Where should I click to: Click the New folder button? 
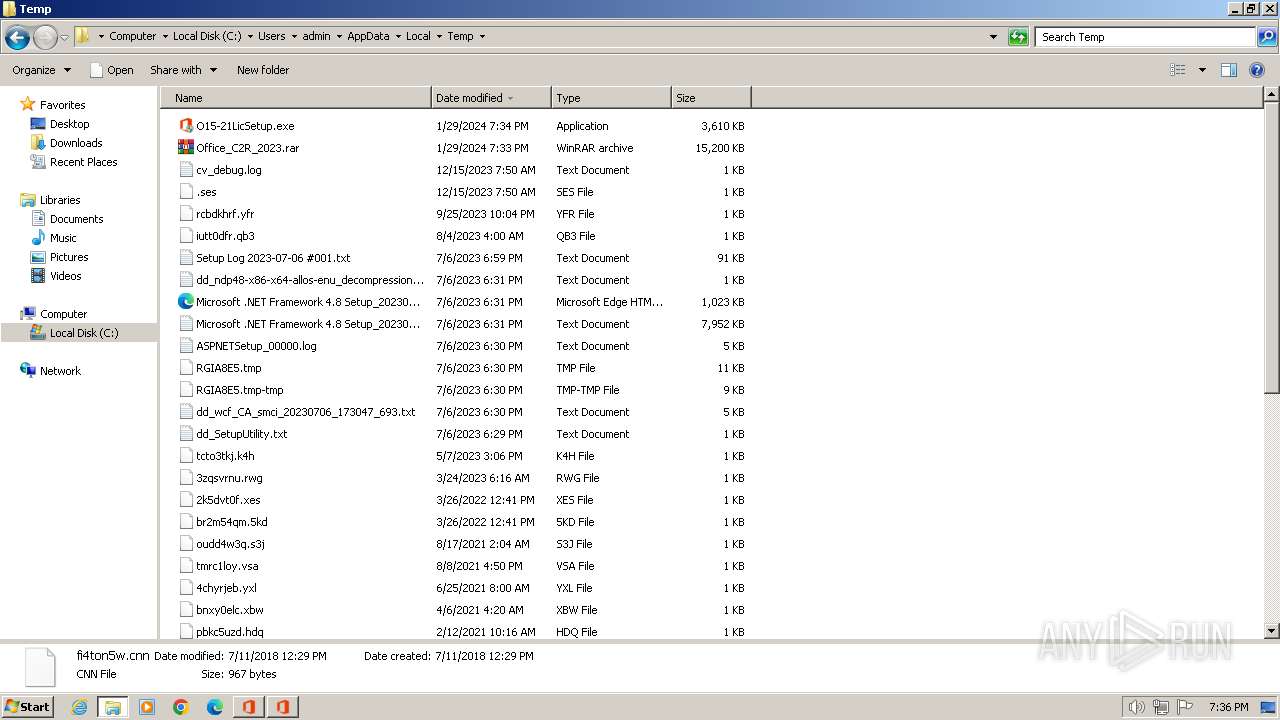pos(263,70)
